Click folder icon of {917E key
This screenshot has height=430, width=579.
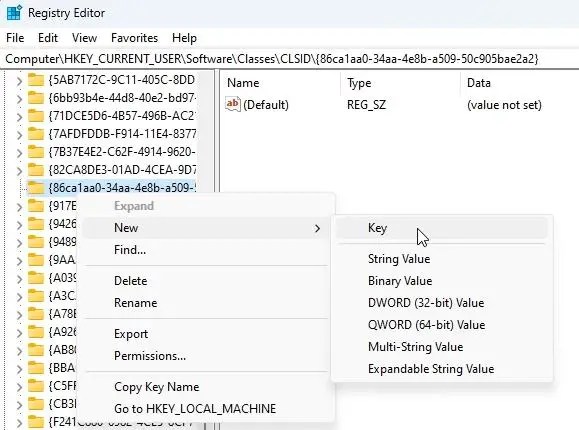pyautogui.click(x=36, y=206)
